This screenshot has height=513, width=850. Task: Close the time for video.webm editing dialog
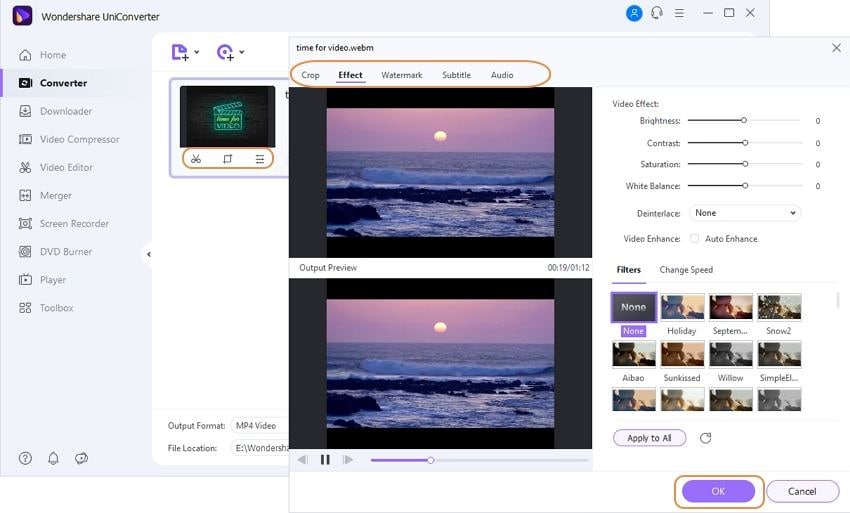click(836, 48)
